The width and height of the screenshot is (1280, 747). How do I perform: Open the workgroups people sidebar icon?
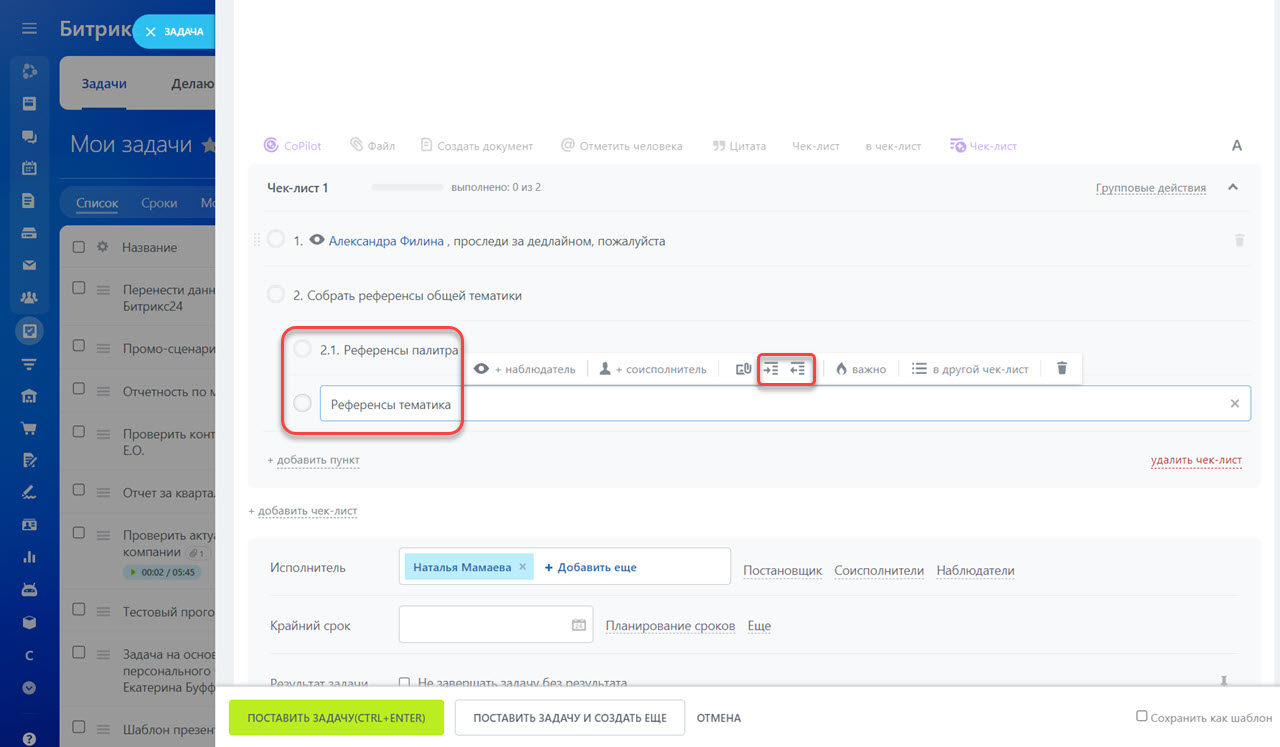(x=29, y=297)
